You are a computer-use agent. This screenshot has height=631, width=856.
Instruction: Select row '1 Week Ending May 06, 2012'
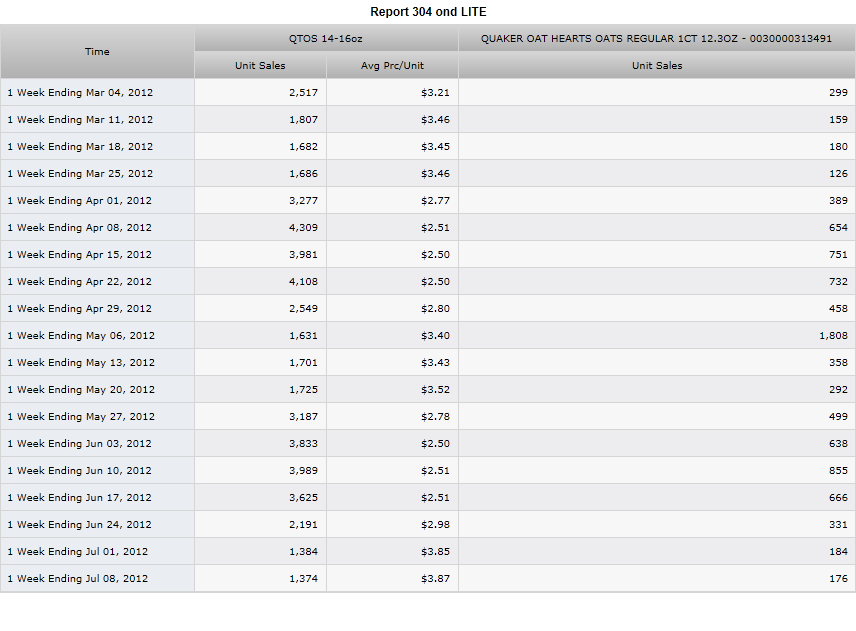click(x=428, y=336)
